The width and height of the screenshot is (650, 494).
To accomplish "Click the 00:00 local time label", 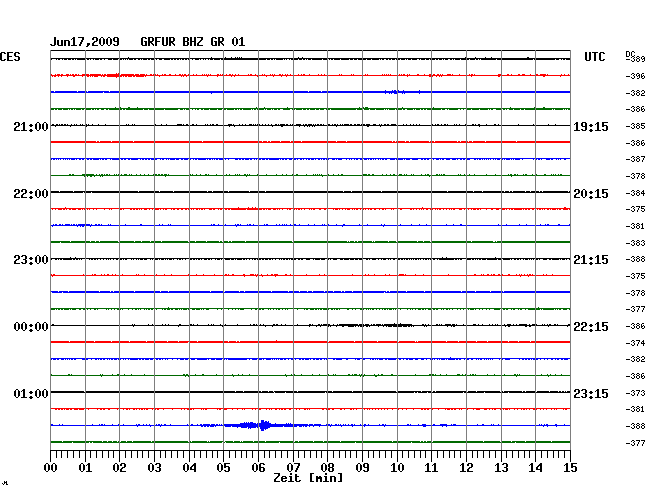I will point(31,327).
